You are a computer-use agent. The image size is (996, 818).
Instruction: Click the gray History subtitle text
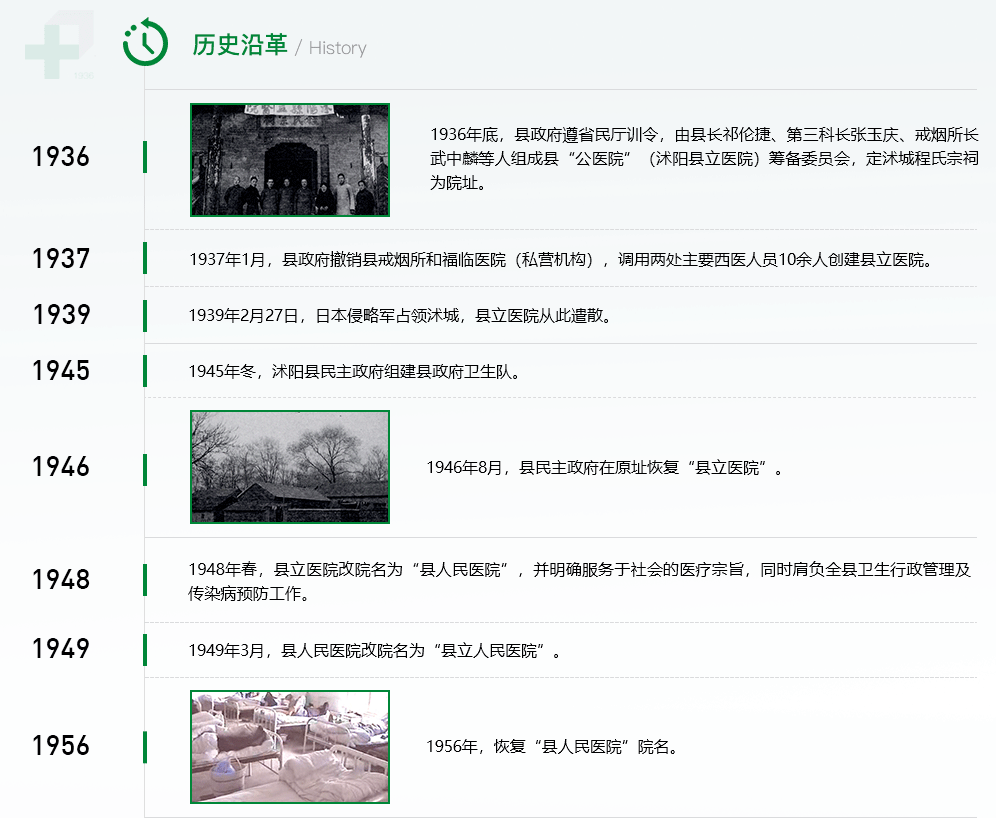pos(337,48)
